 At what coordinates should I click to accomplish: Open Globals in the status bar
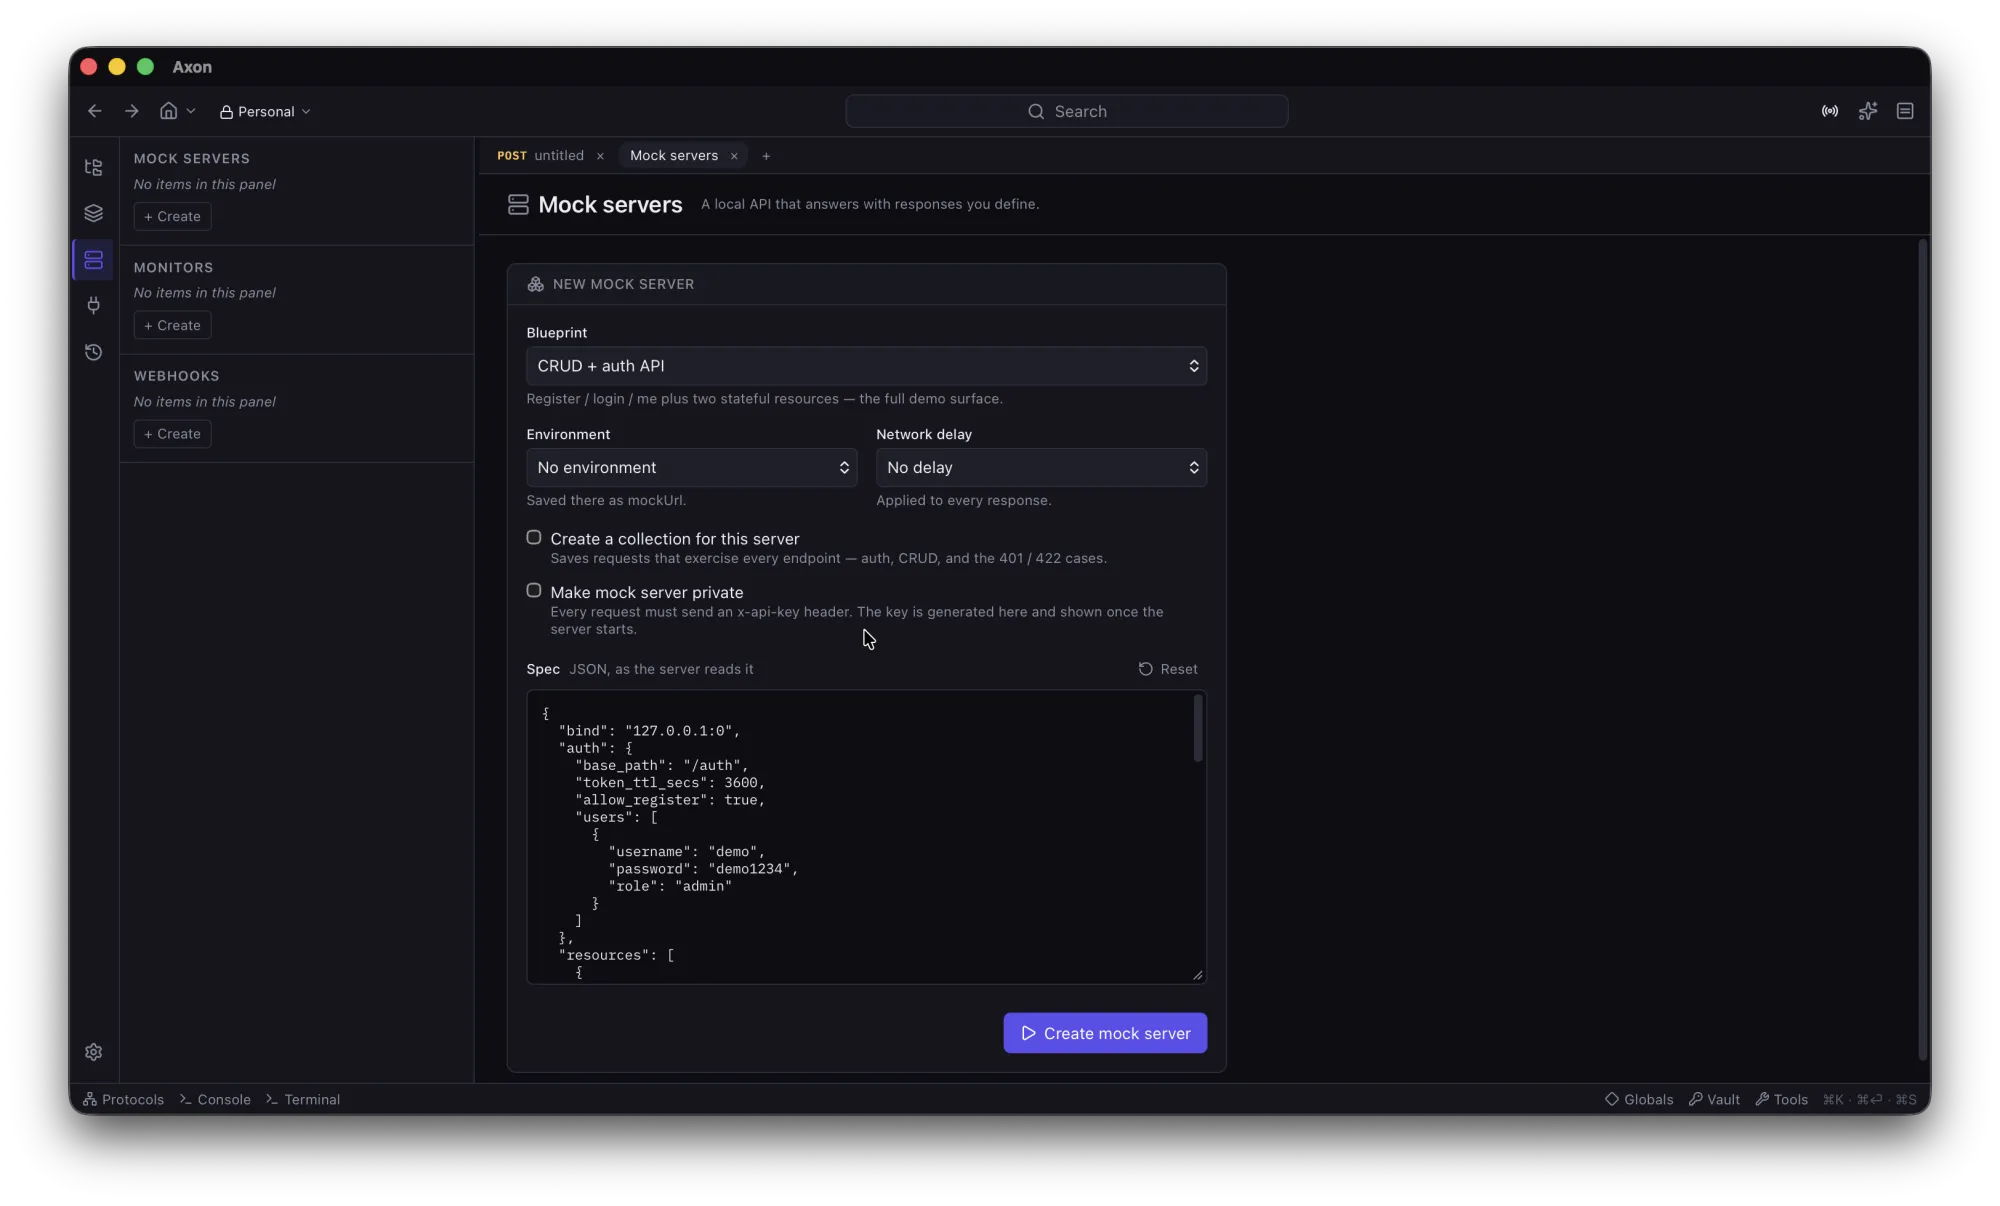tap(1639, 1099)
